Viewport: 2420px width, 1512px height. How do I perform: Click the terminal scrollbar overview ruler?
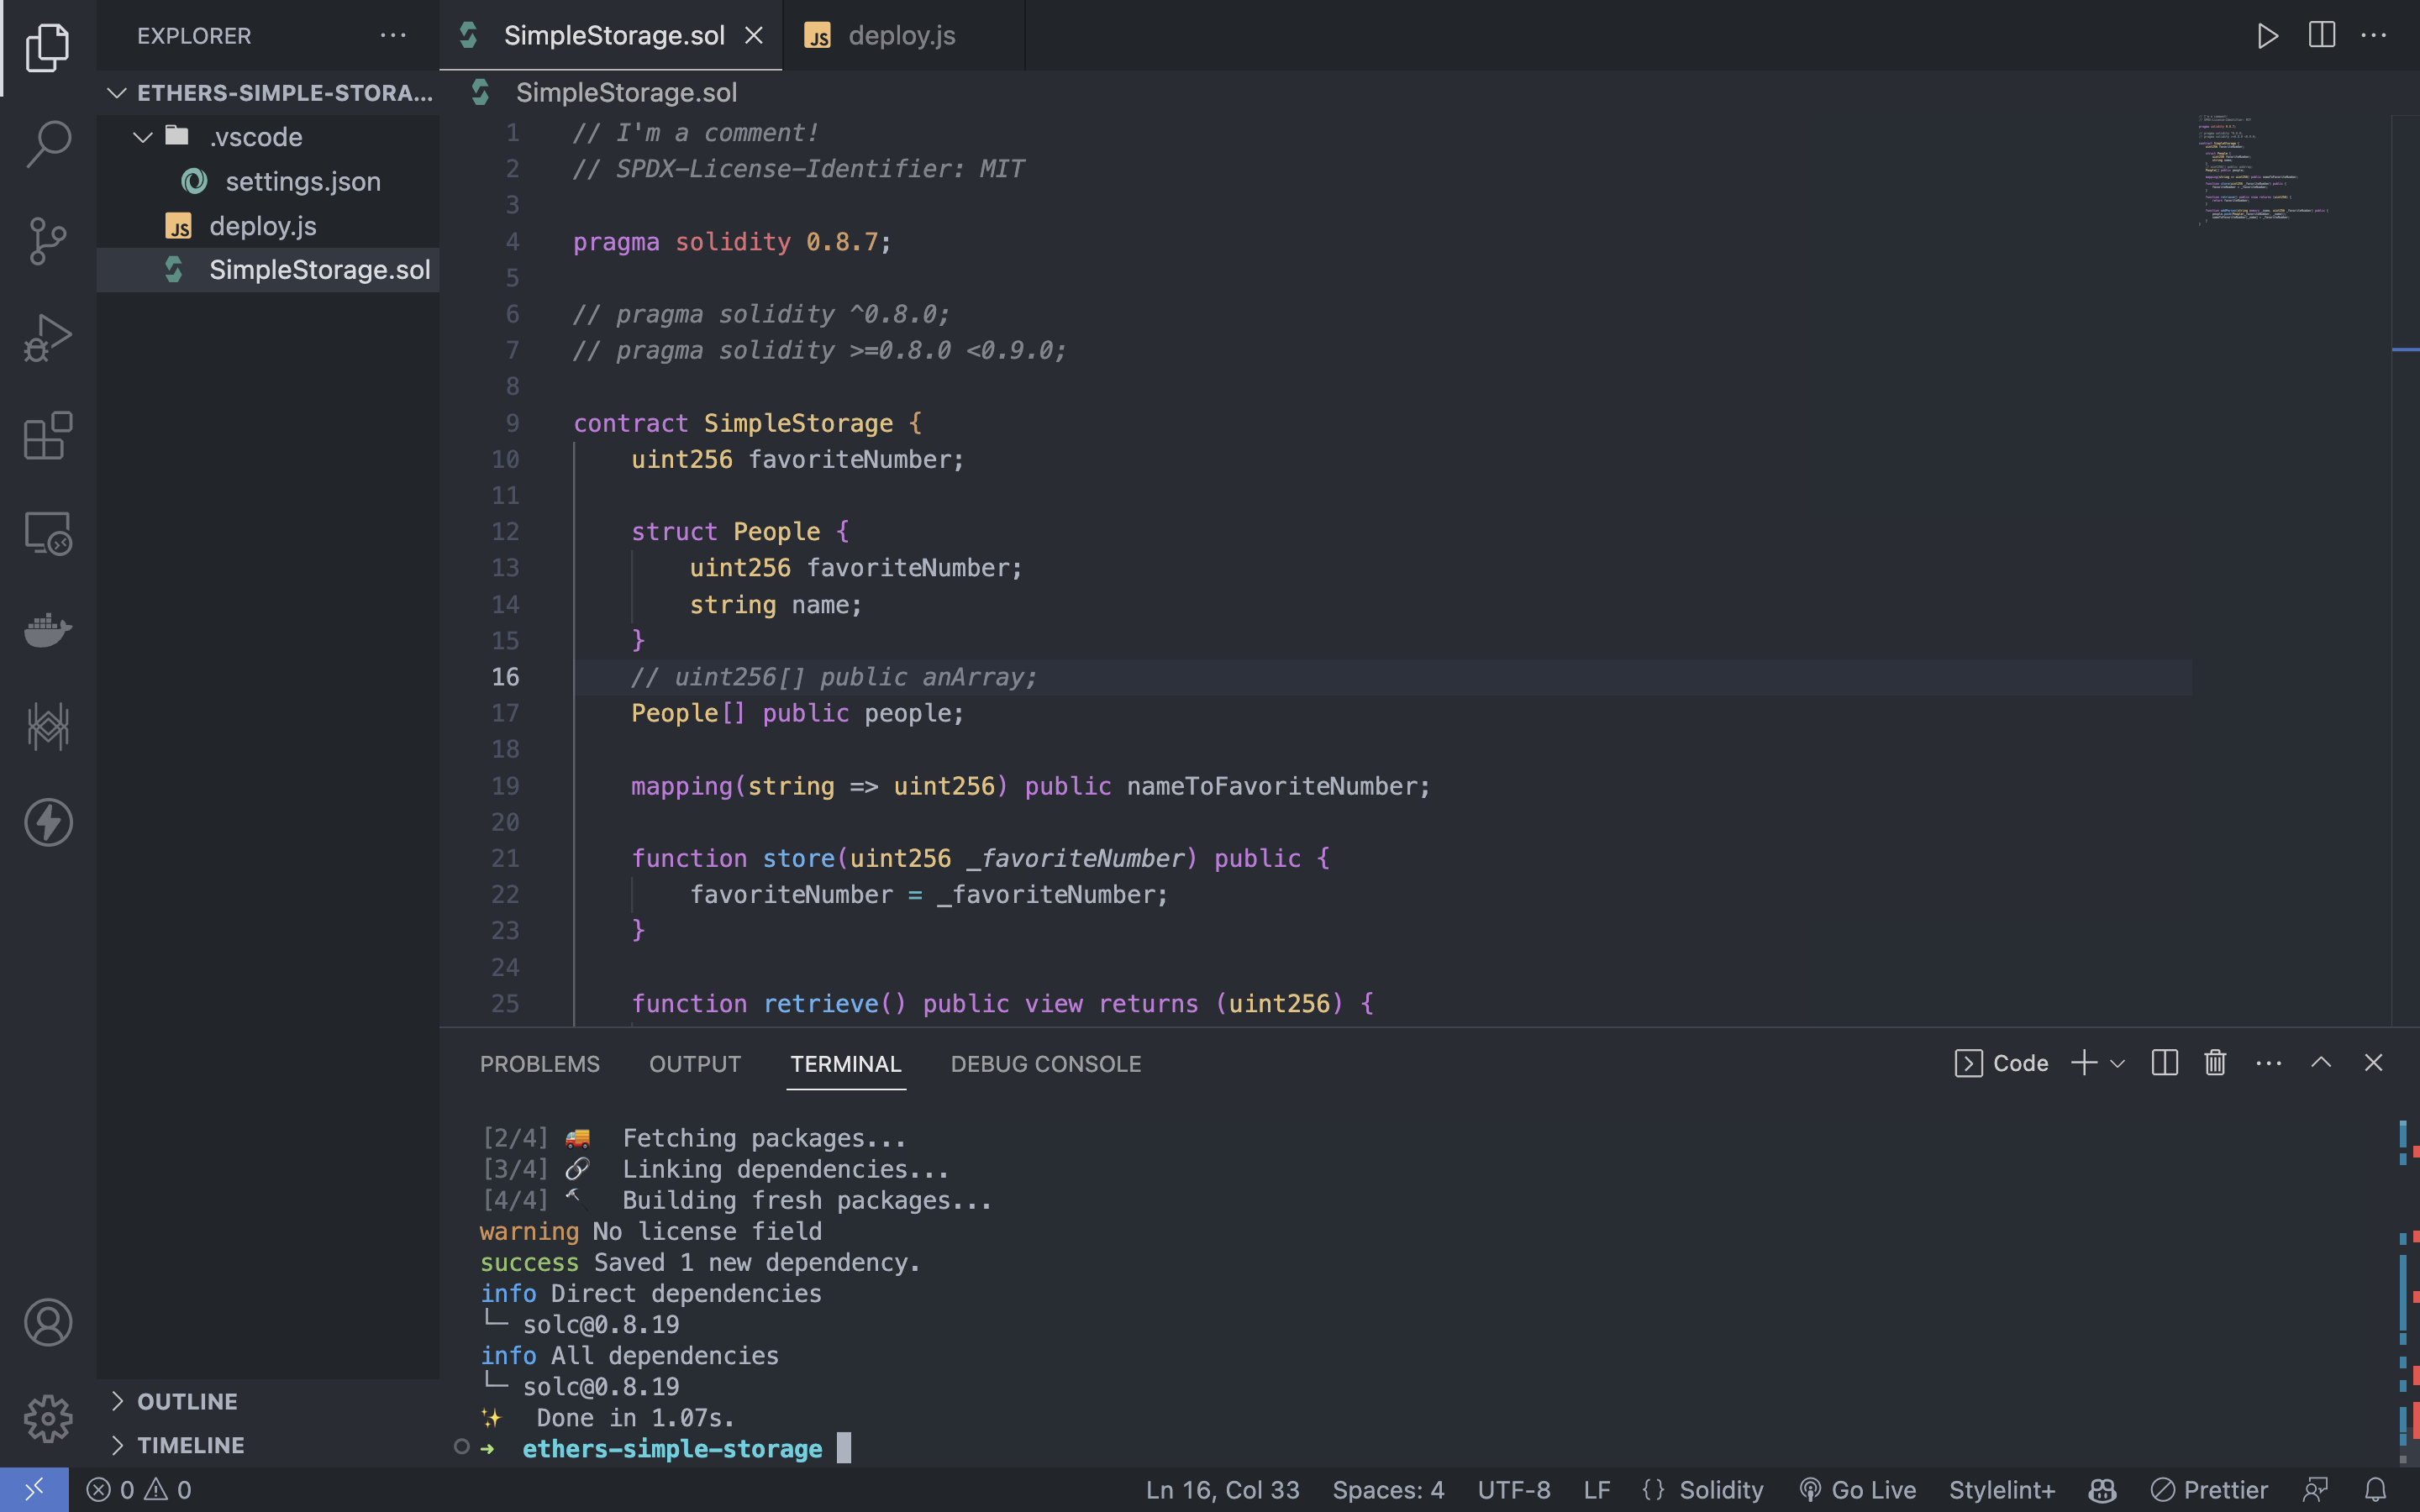pos(2408,1290)
